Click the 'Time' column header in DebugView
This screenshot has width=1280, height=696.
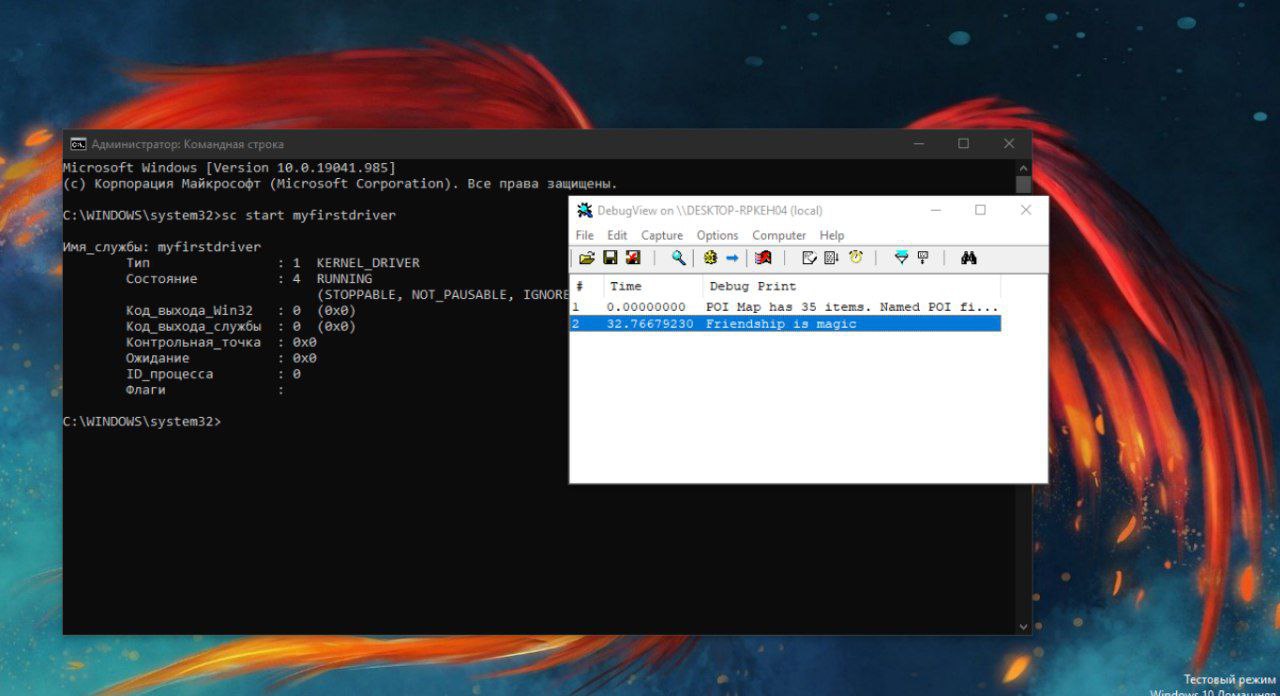(x=652, y=286)
